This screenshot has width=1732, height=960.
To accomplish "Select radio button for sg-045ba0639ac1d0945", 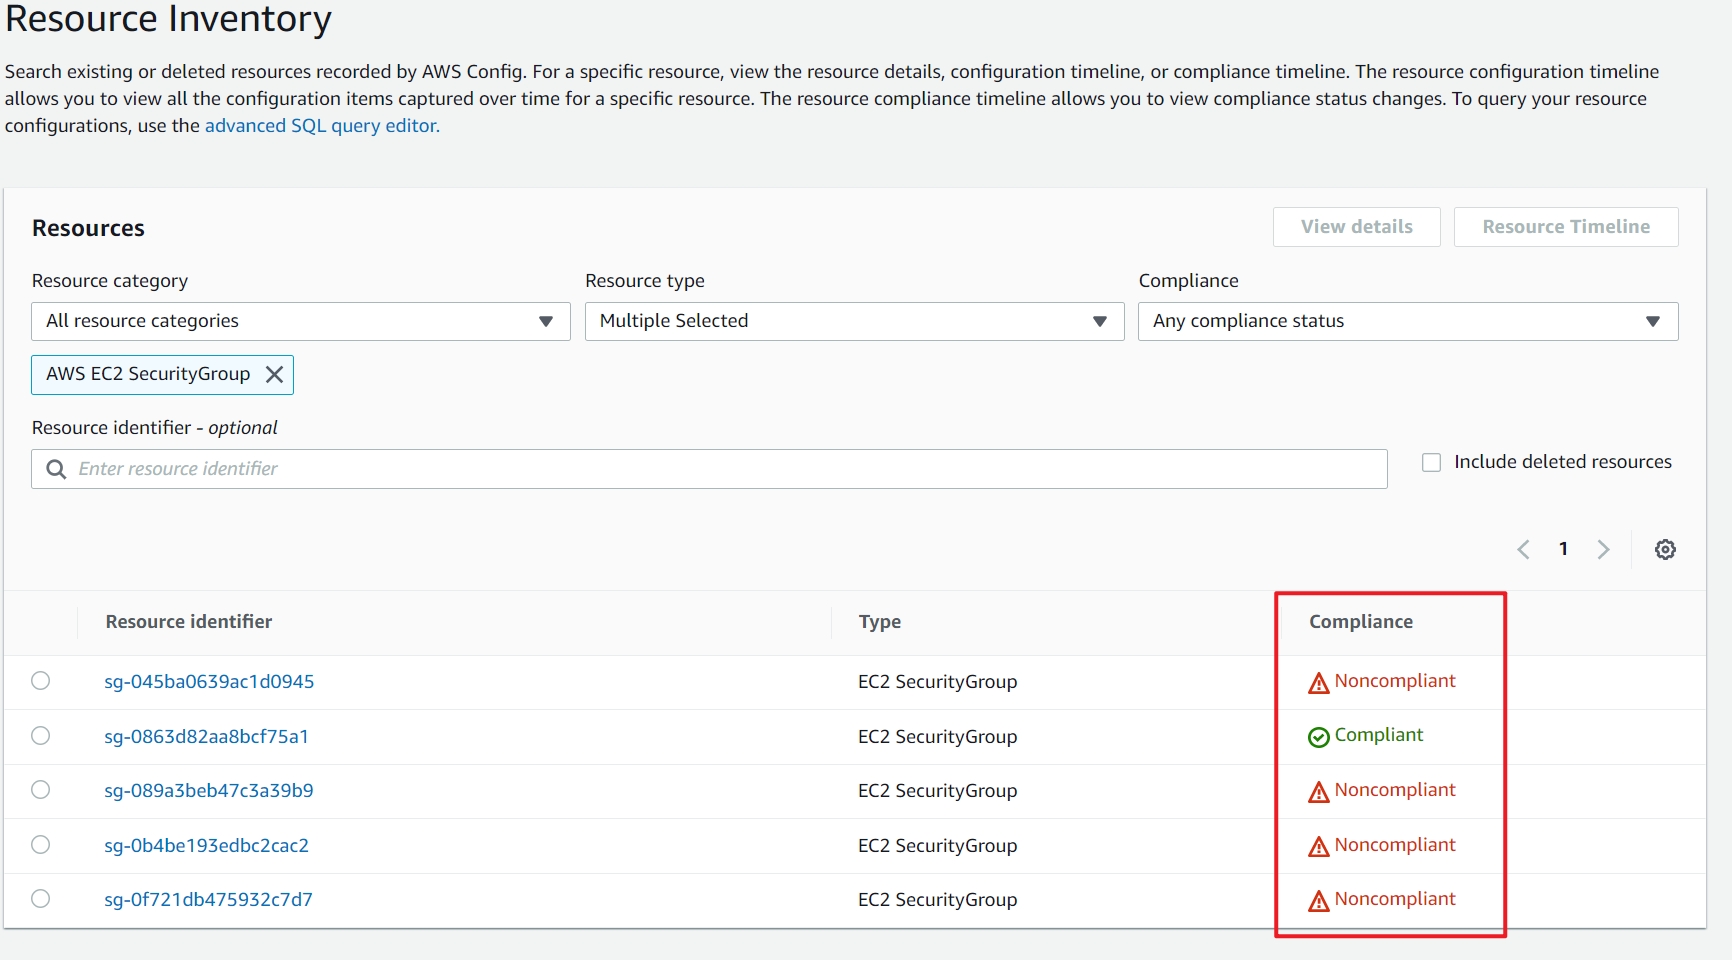I will point(41,681).
